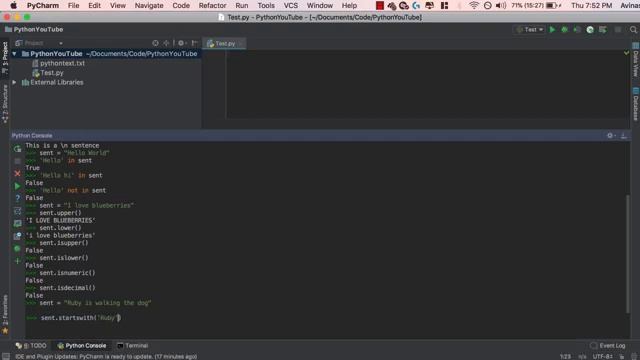Click the update notification in status bar
This screenshot has height=360, width=640.
[106, 356]
